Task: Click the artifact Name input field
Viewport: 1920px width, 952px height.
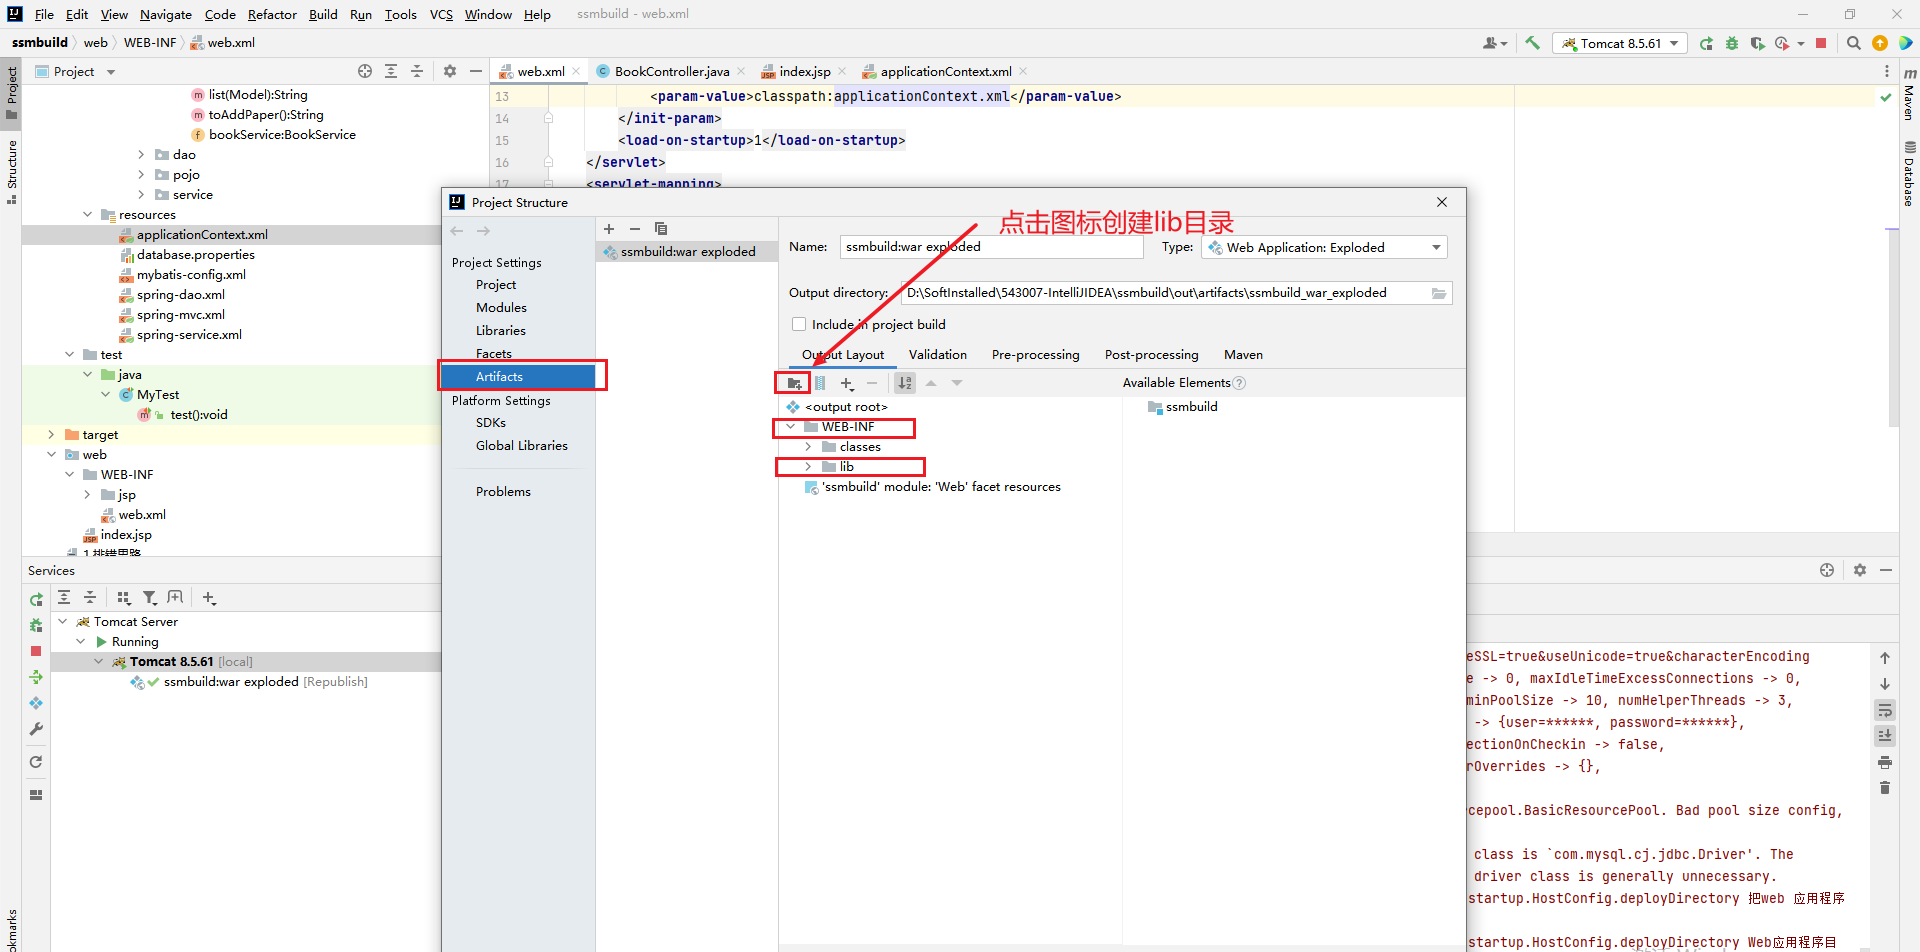Action: (991, 247)
